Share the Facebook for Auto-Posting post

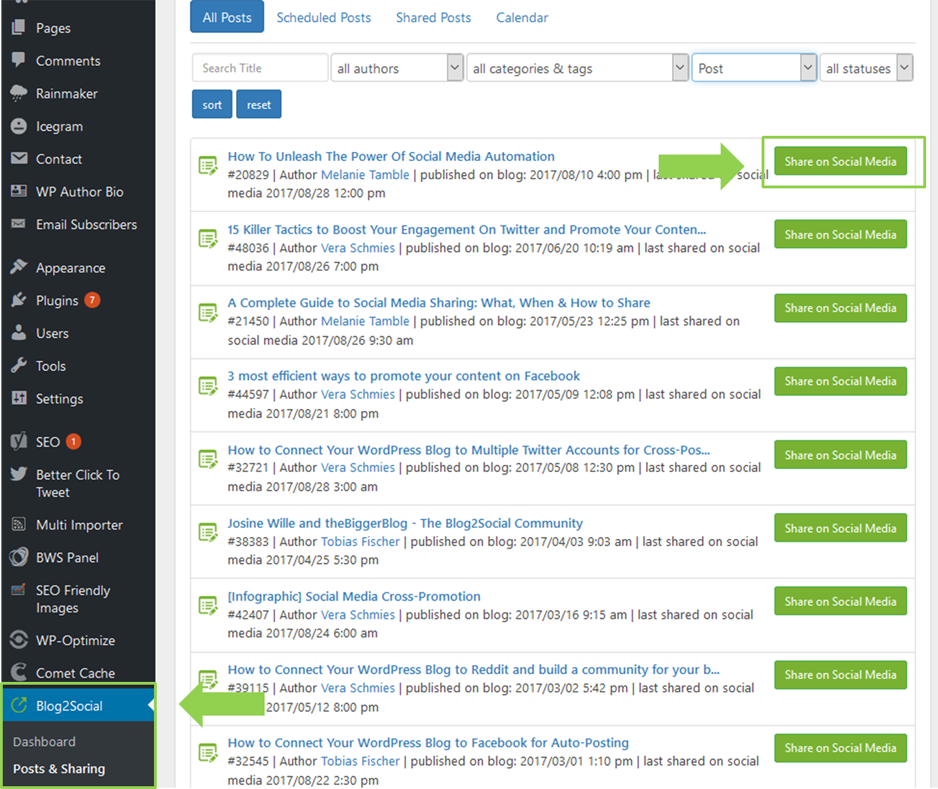coord(840,748)
